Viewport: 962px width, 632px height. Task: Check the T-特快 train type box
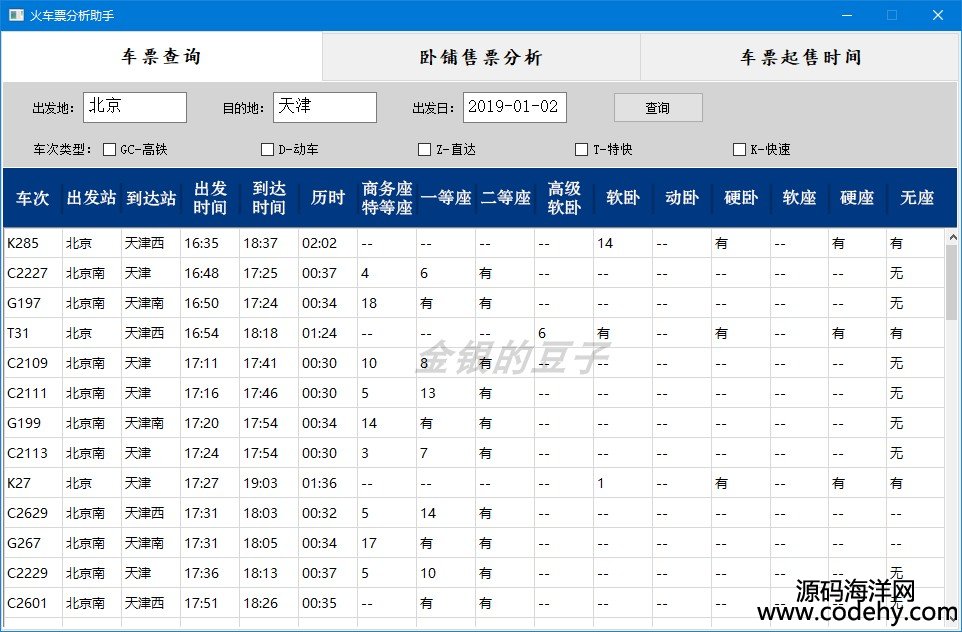click(582, 149)
